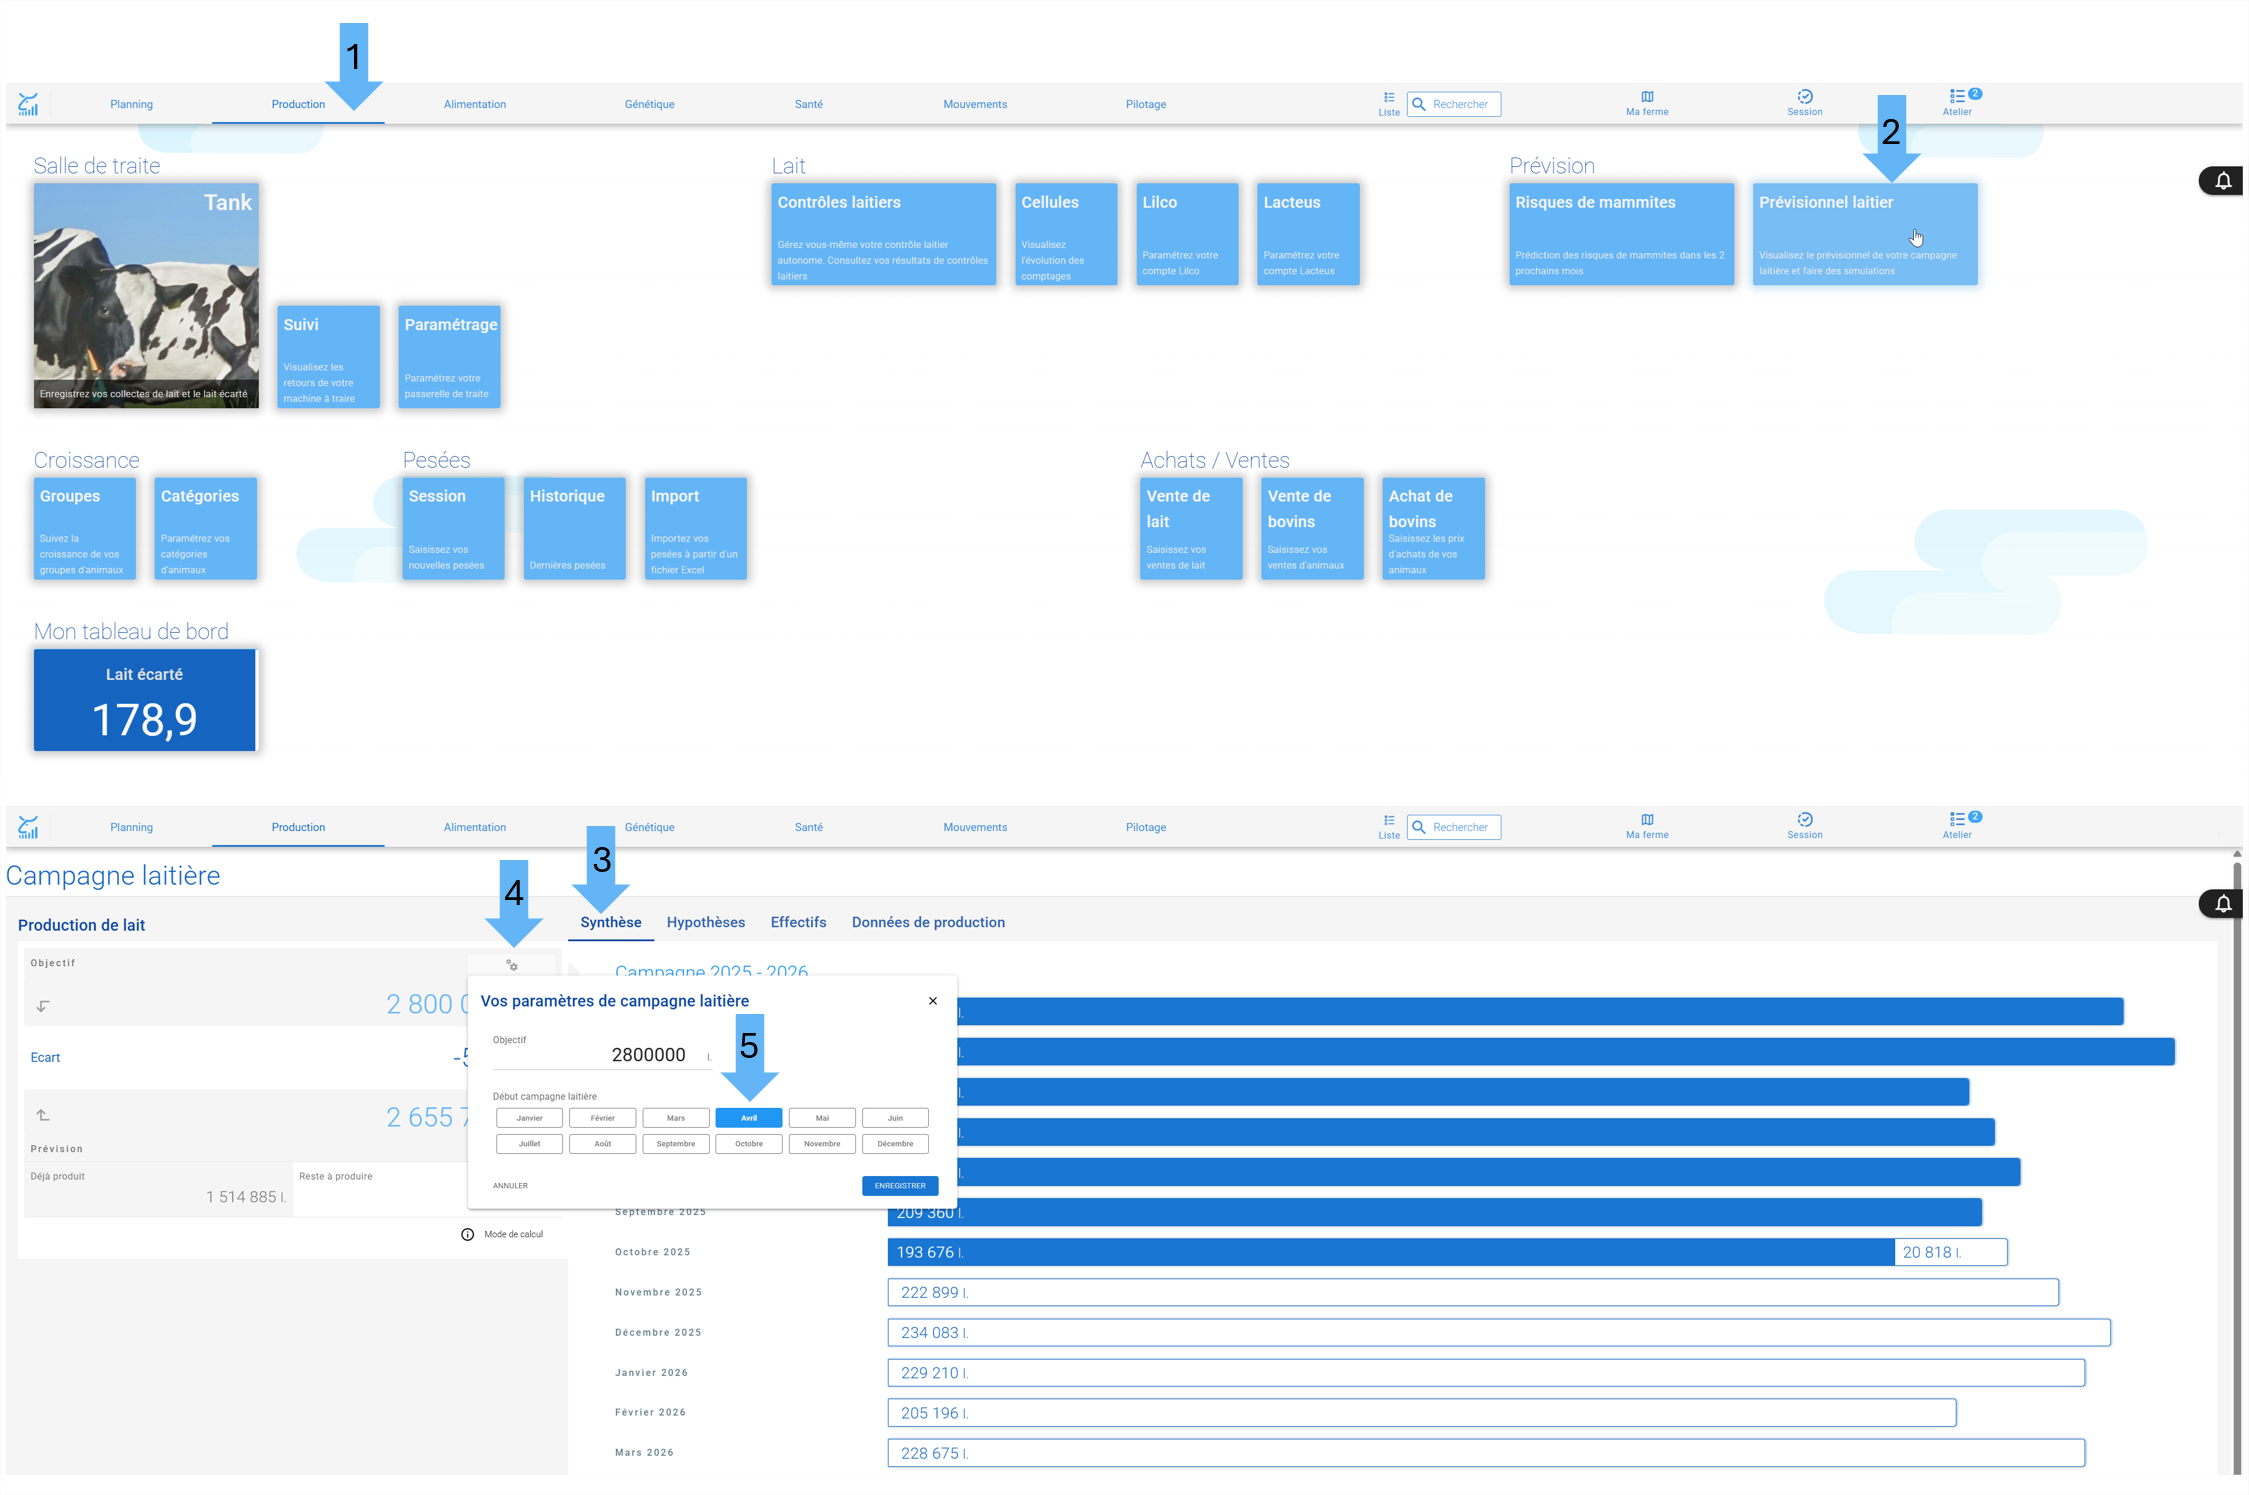Viewport: 2249px width, 1495px height.
Task: Click the Tank cow photo tile
Action: [x=146, y=295]
